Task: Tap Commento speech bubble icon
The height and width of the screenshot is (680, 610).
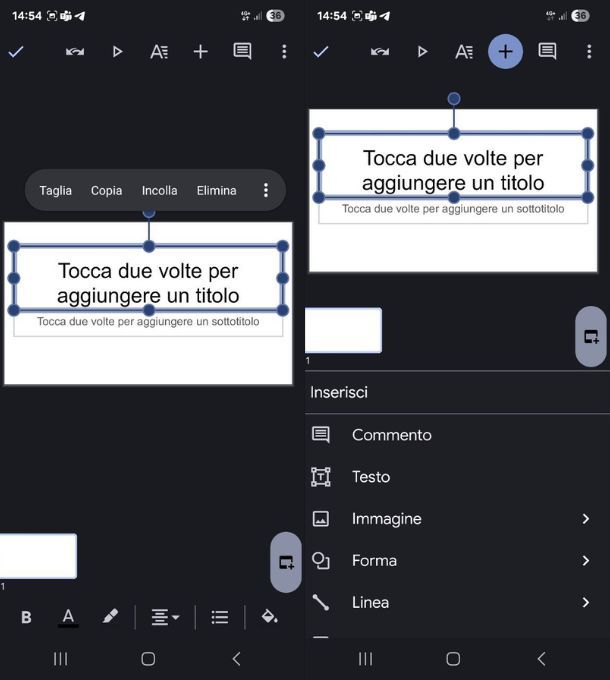Action: (321, 435)
